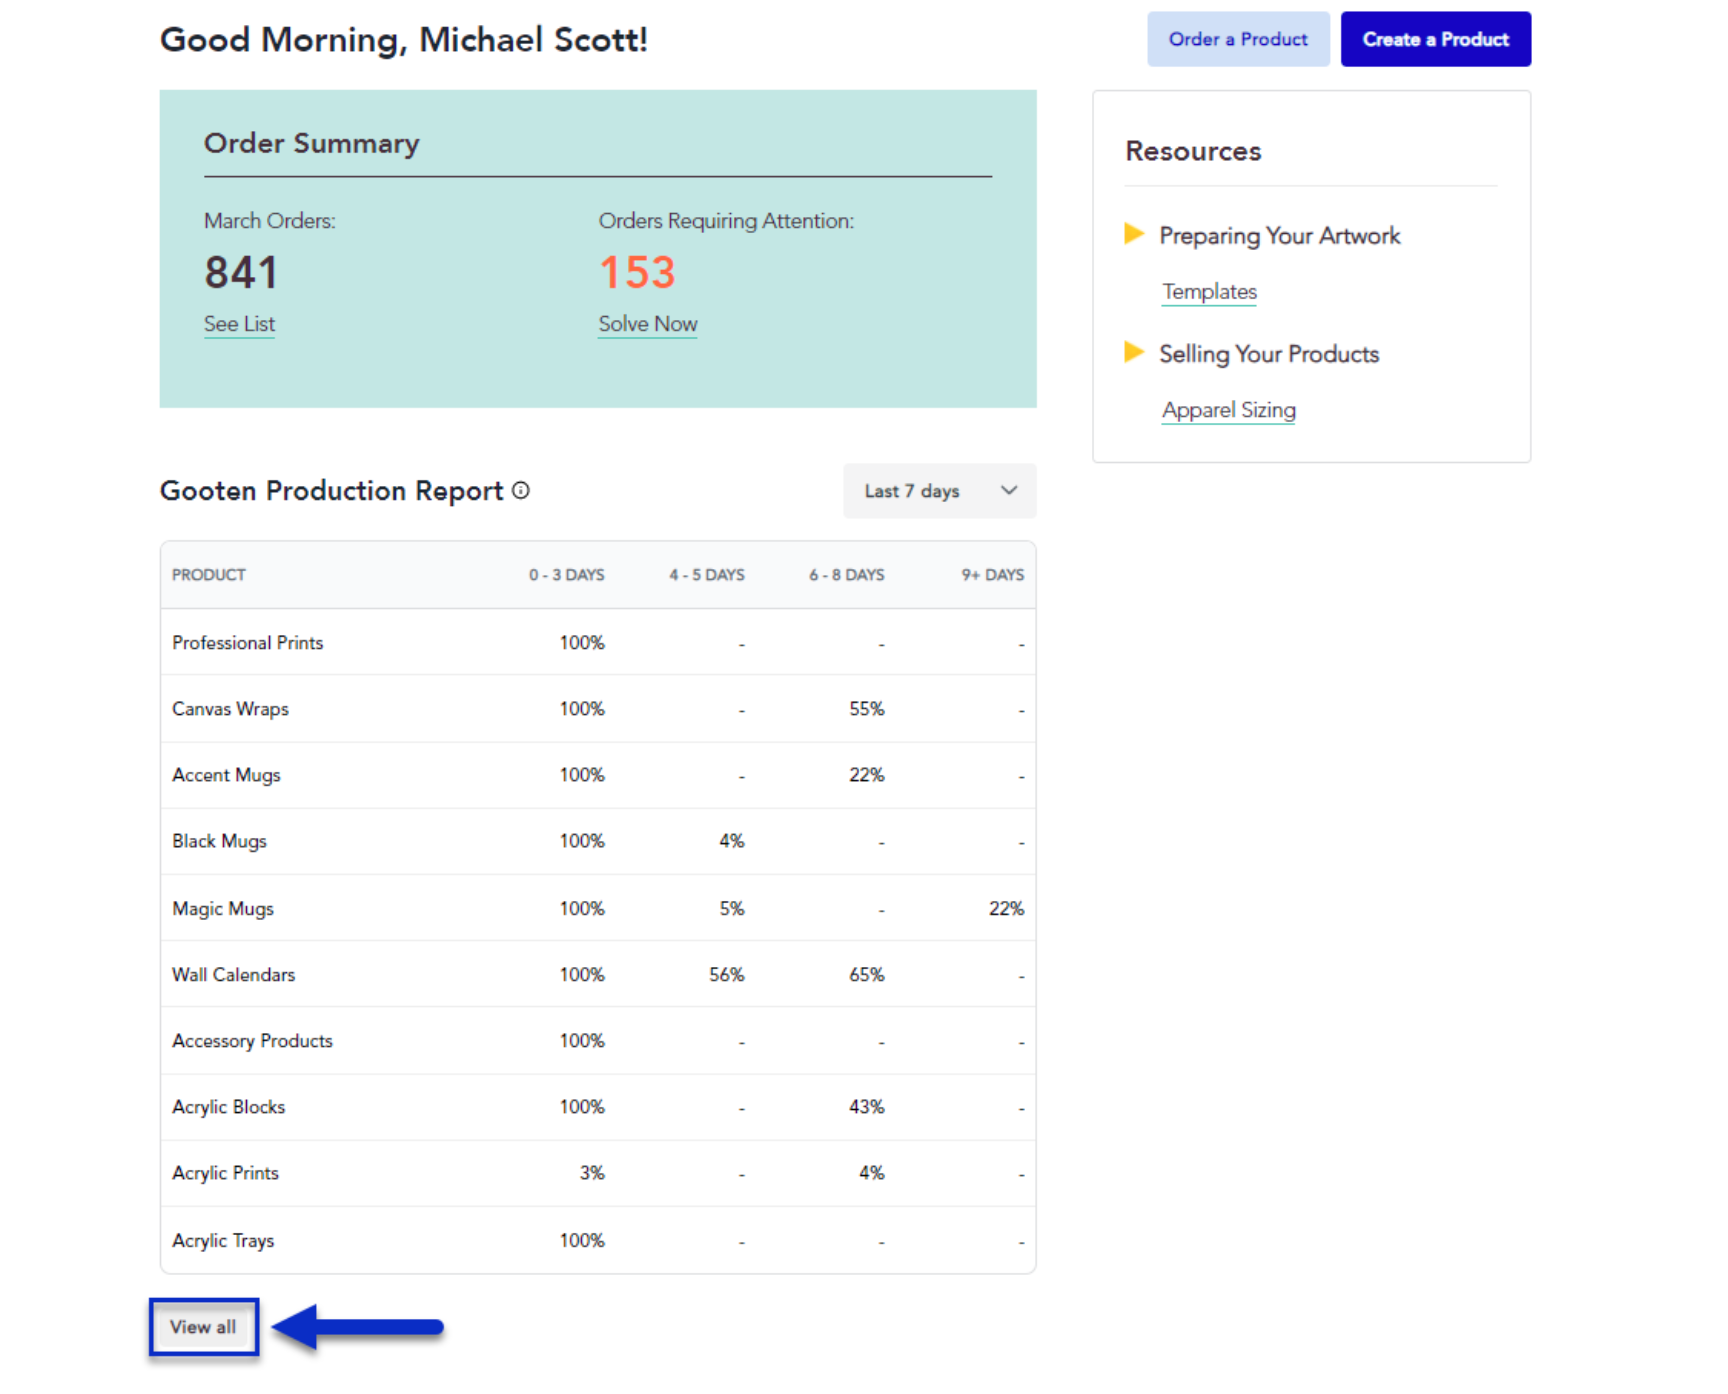This screenshot has width=1728, height=1394.
Task: Click the 9+ DAYS column header
Action: point(993,575)
